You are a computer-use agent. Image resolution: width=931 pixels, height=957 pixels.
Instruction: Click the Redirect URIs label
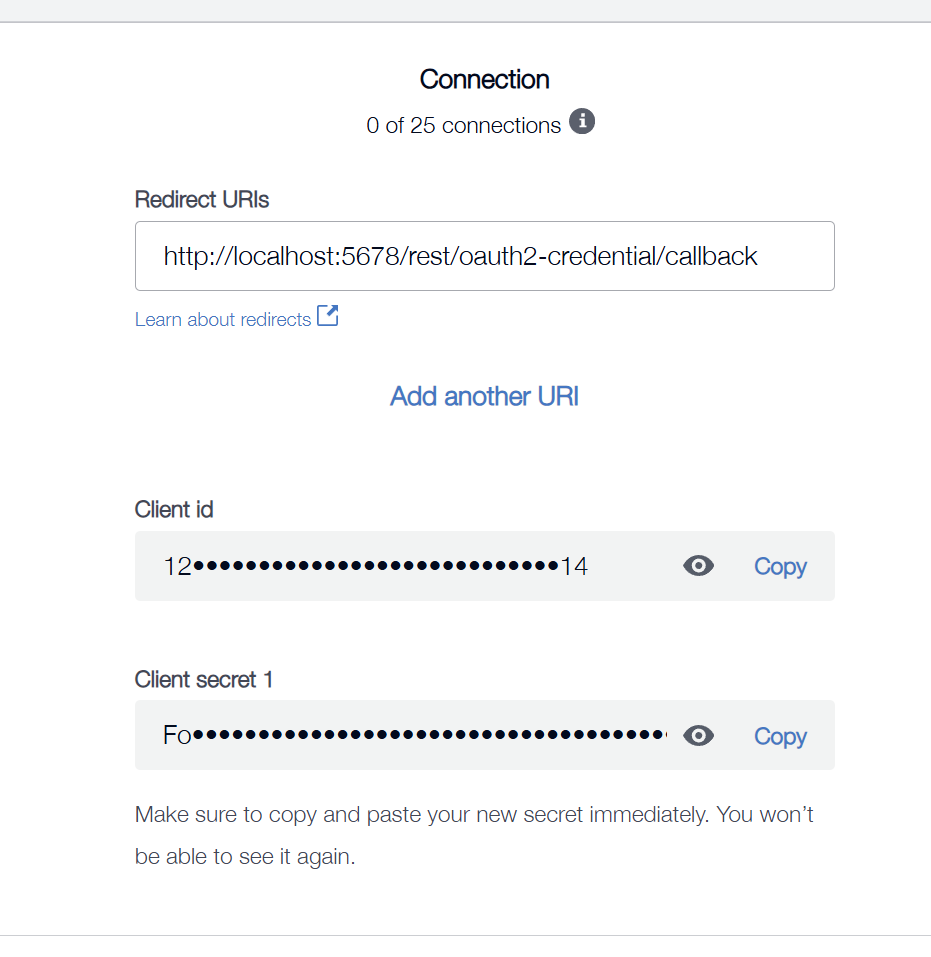(201, 200)
